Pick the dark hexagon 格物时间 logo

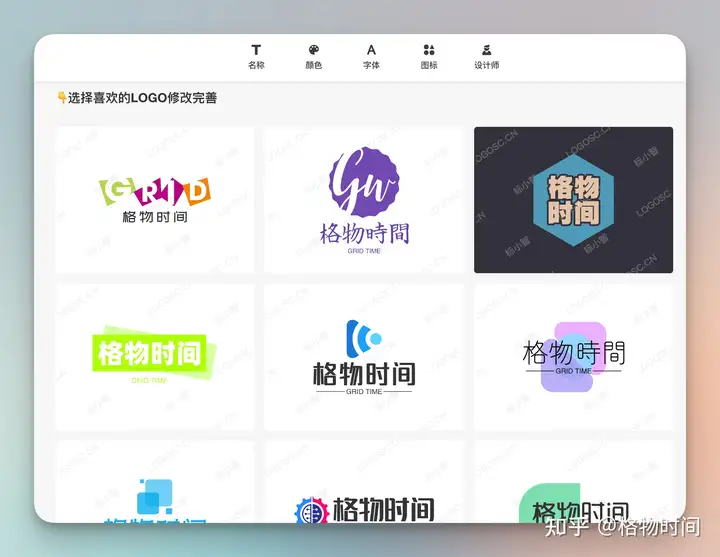[574, 200]
